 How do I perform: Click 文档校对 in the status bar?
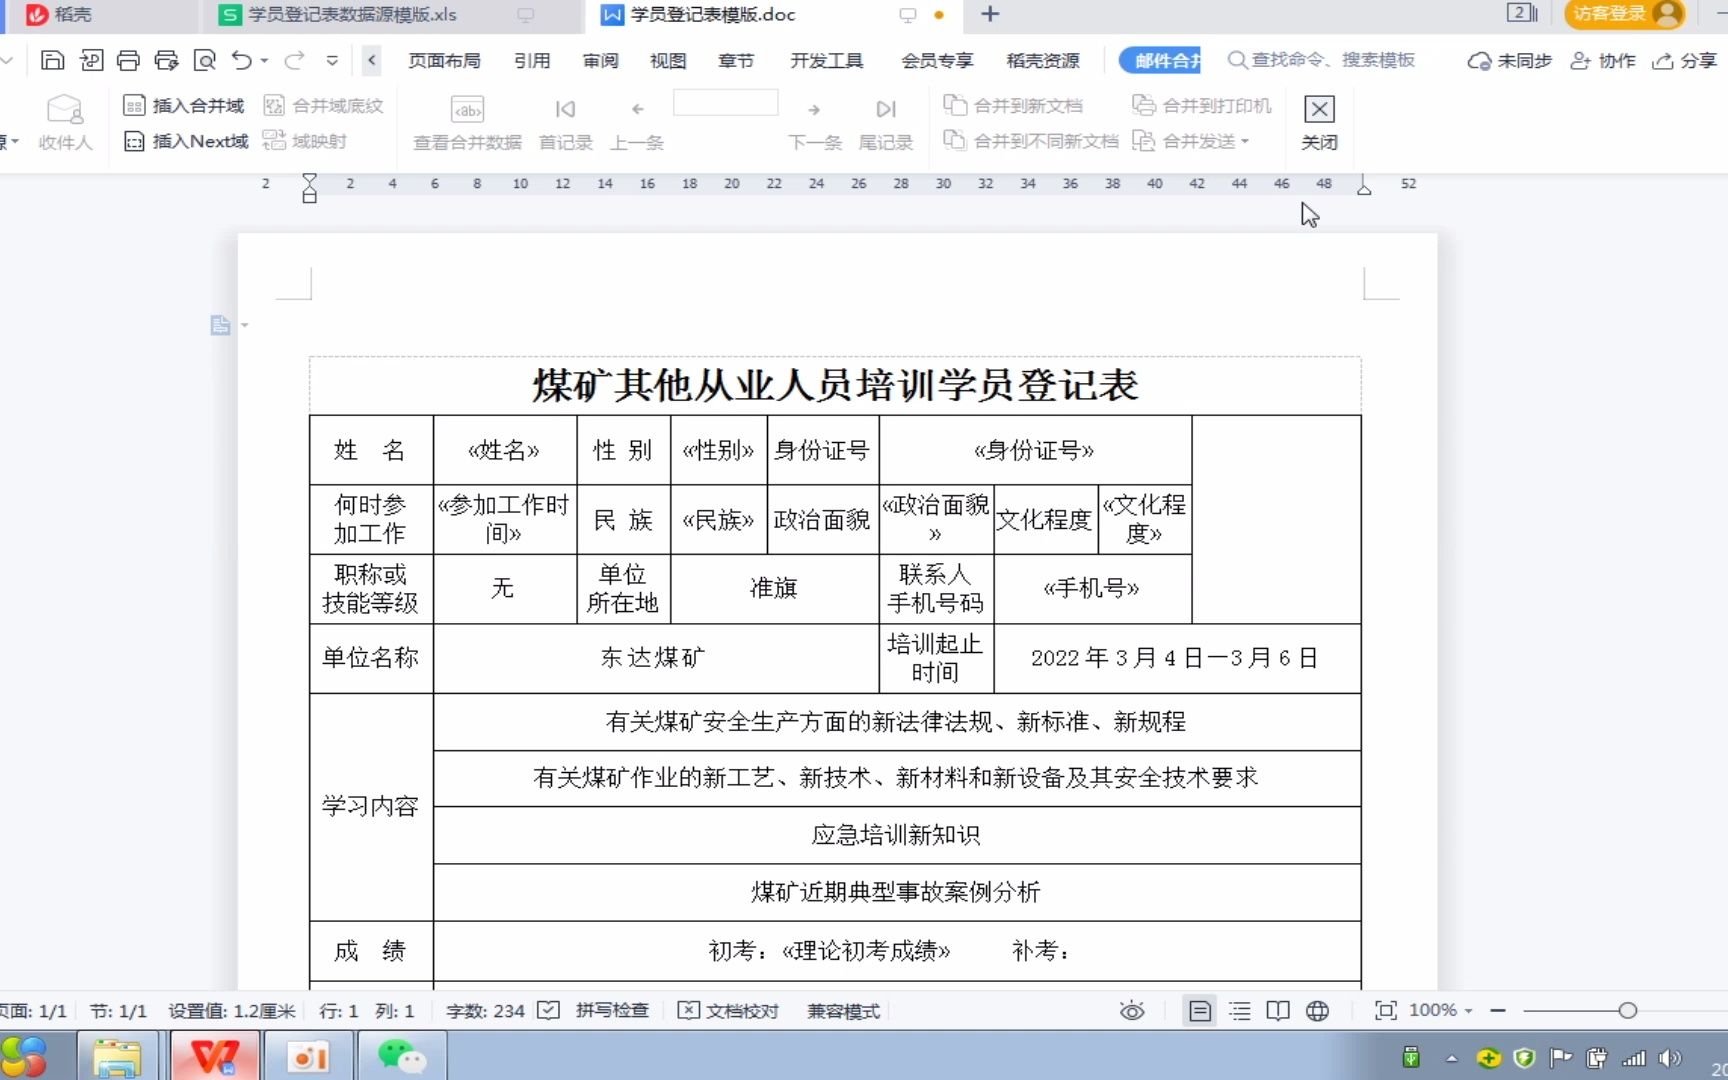point(728,1010)
